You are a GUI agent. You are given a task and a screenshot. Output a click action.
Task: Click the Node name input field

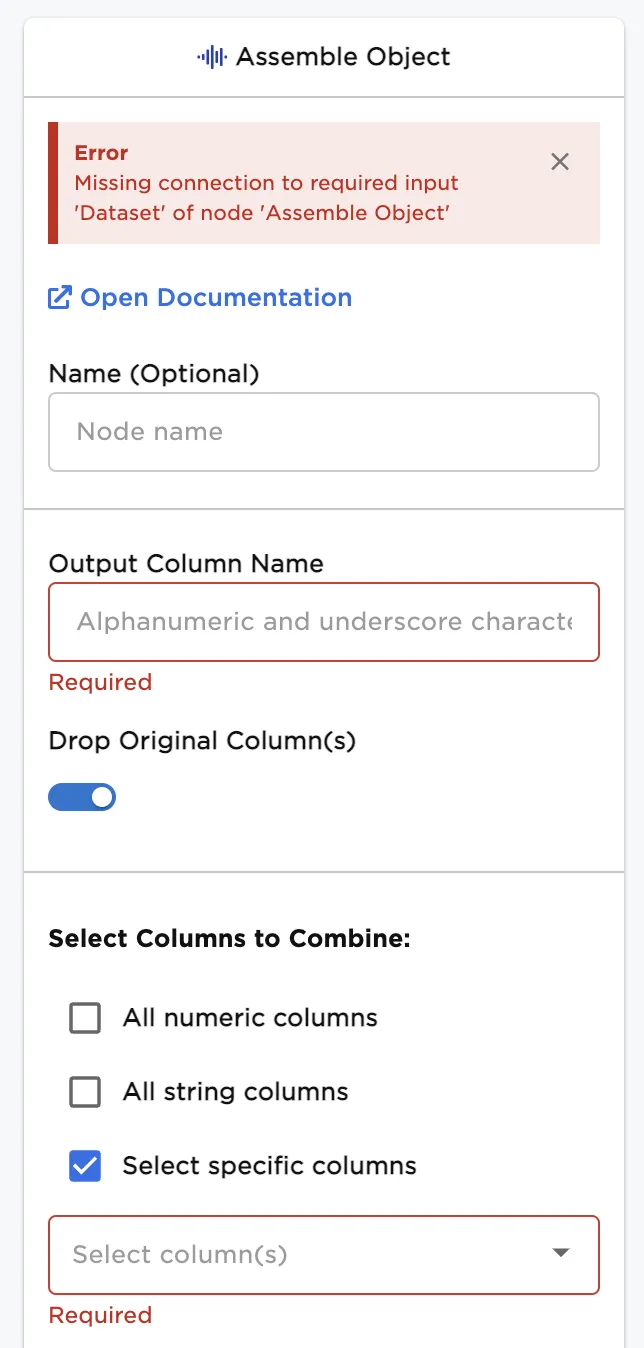tap(324, 431)
